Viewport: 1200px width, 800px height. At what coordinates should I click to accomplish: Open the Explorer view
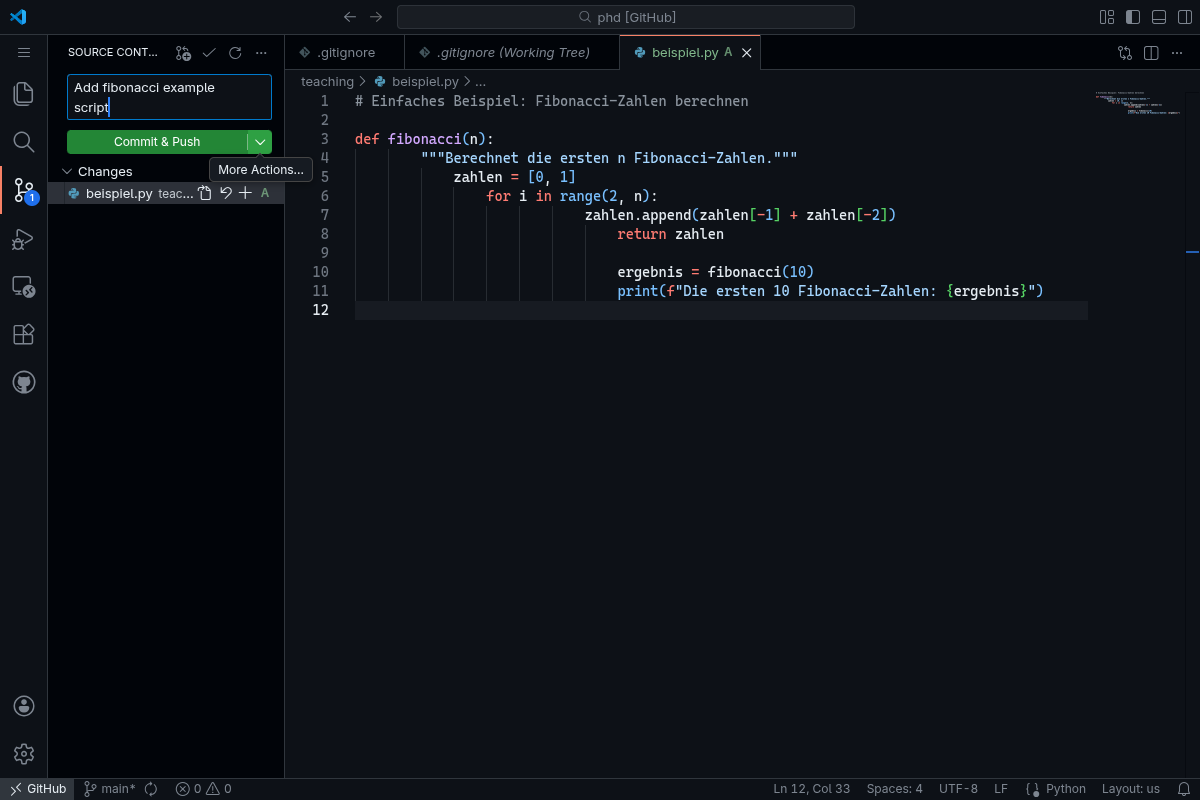24,94
